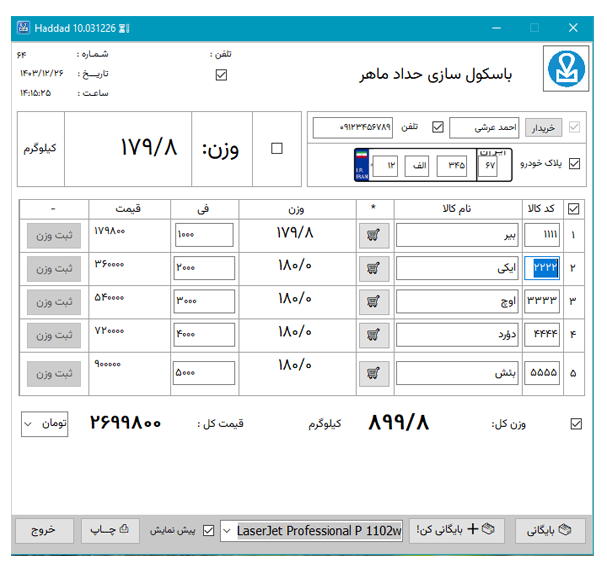Click the نام کالا column header
This screenshot has height=578, width=607.
click(457, 209)
